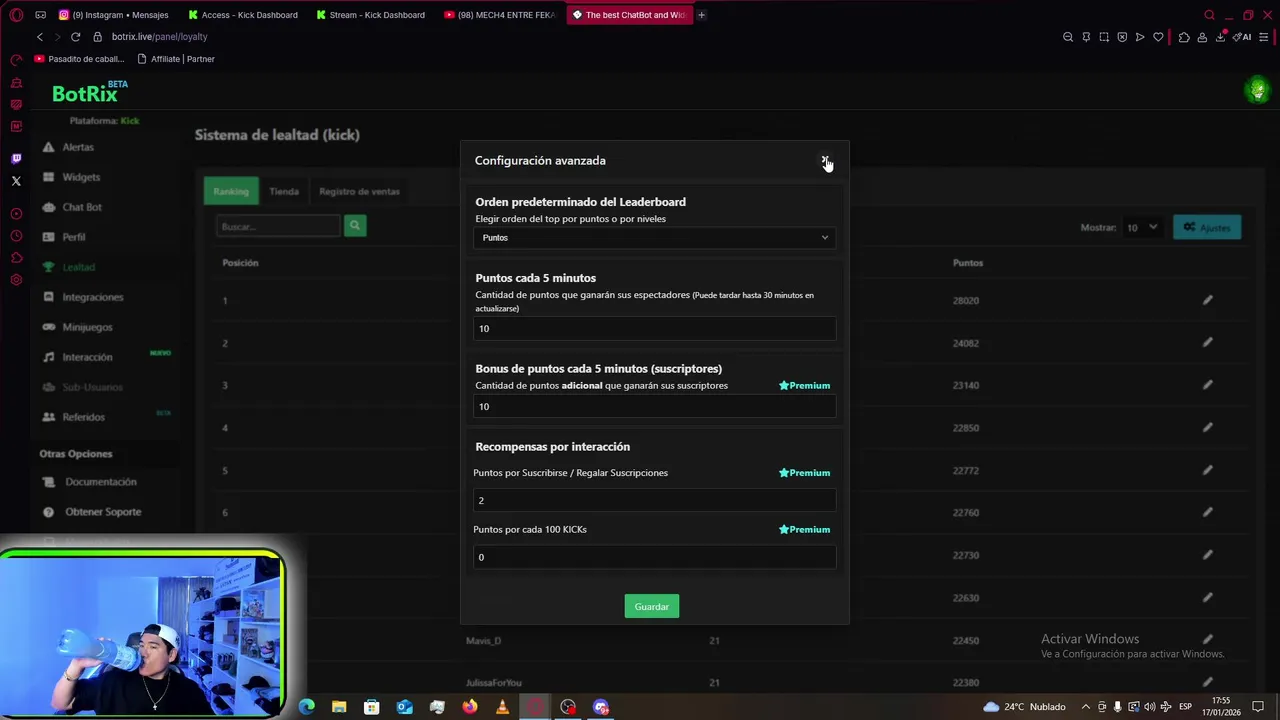Open a new browser tab

[x=701, y=15]
